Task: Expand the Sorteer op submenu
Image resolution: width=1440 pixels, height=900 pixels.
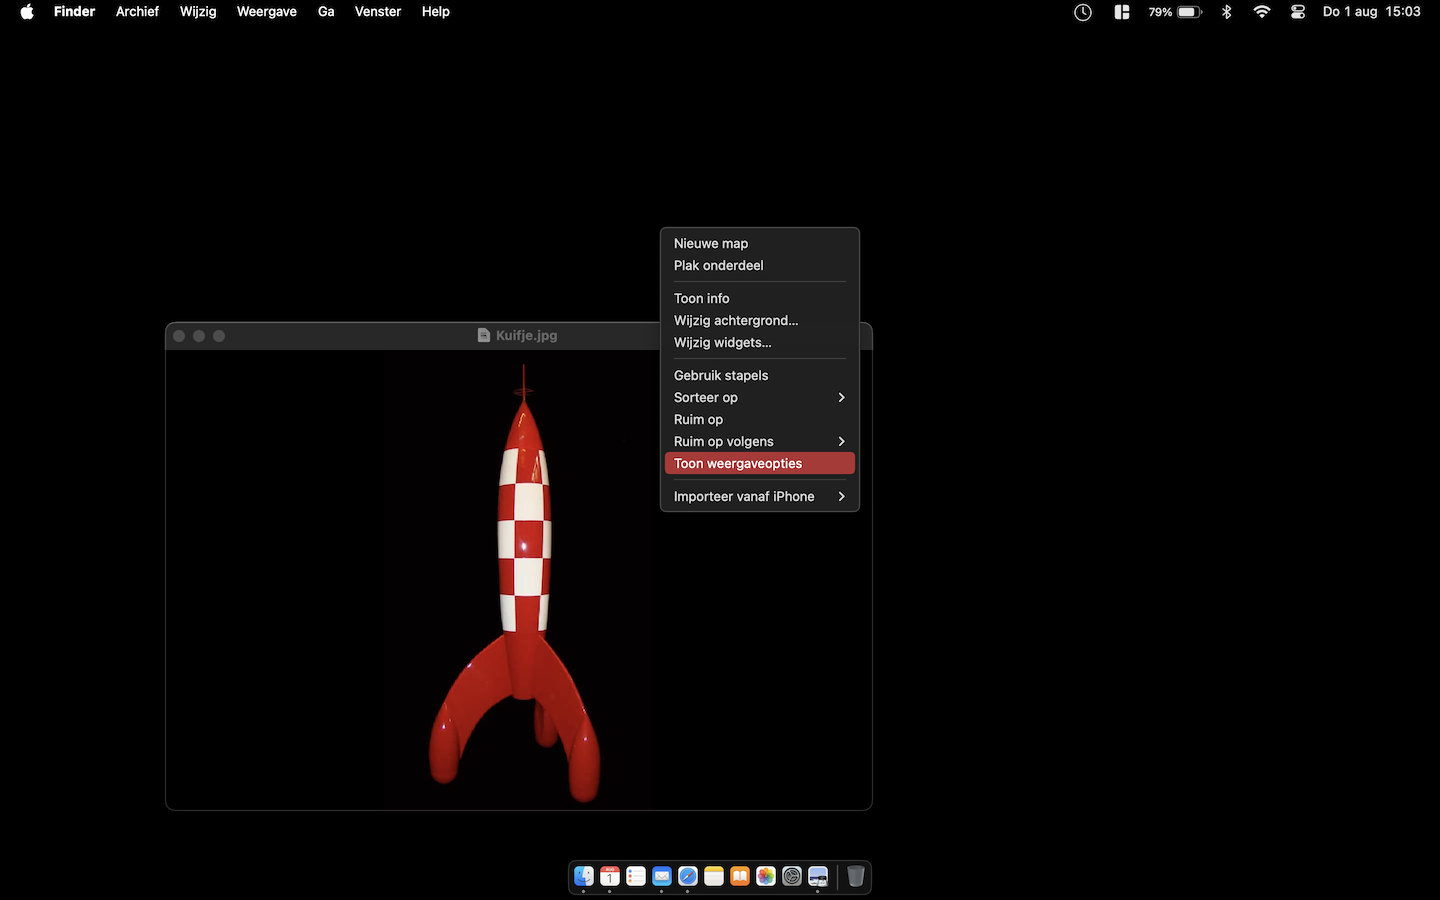Action: point(760,397)
